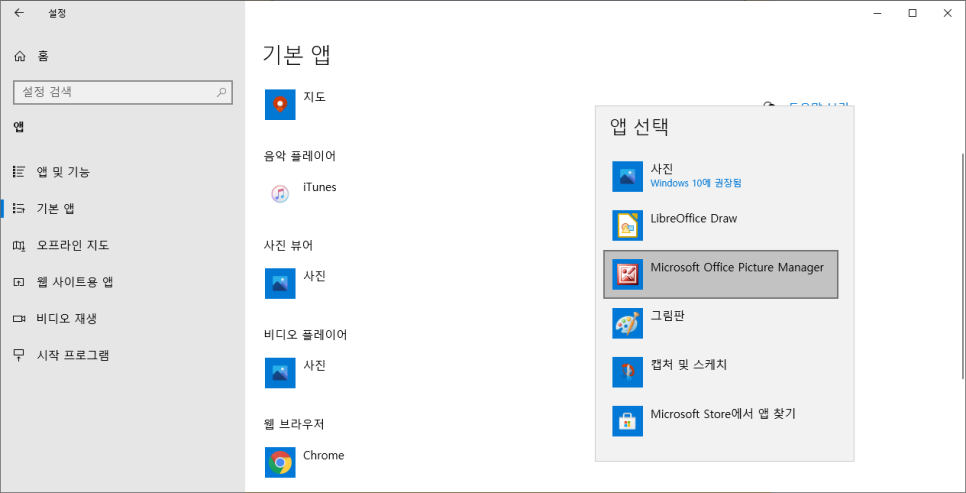Viewport: 966px width, 493px height.
Task: Click the 오프라인 지도 map icon
Action: click(x=19, y=246)
